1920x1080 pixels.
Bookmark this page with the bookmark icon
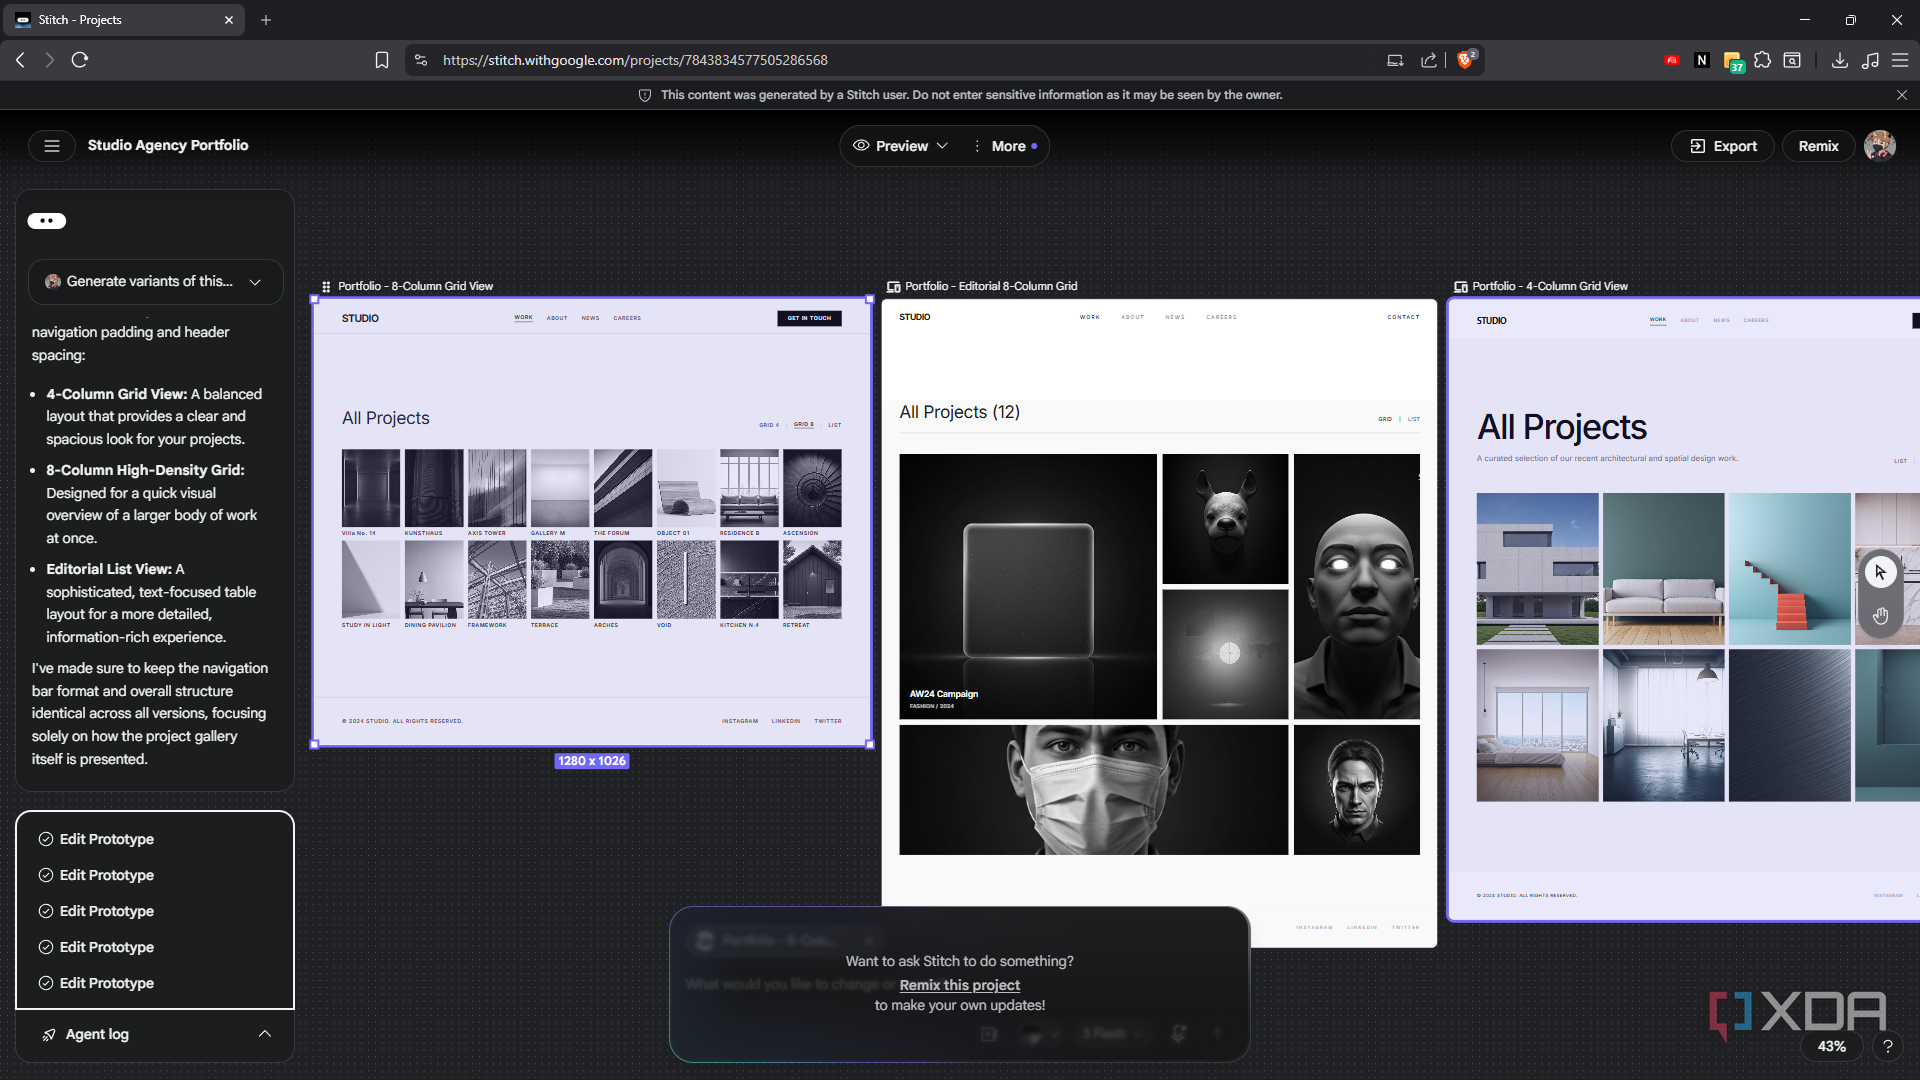[381, 60]
